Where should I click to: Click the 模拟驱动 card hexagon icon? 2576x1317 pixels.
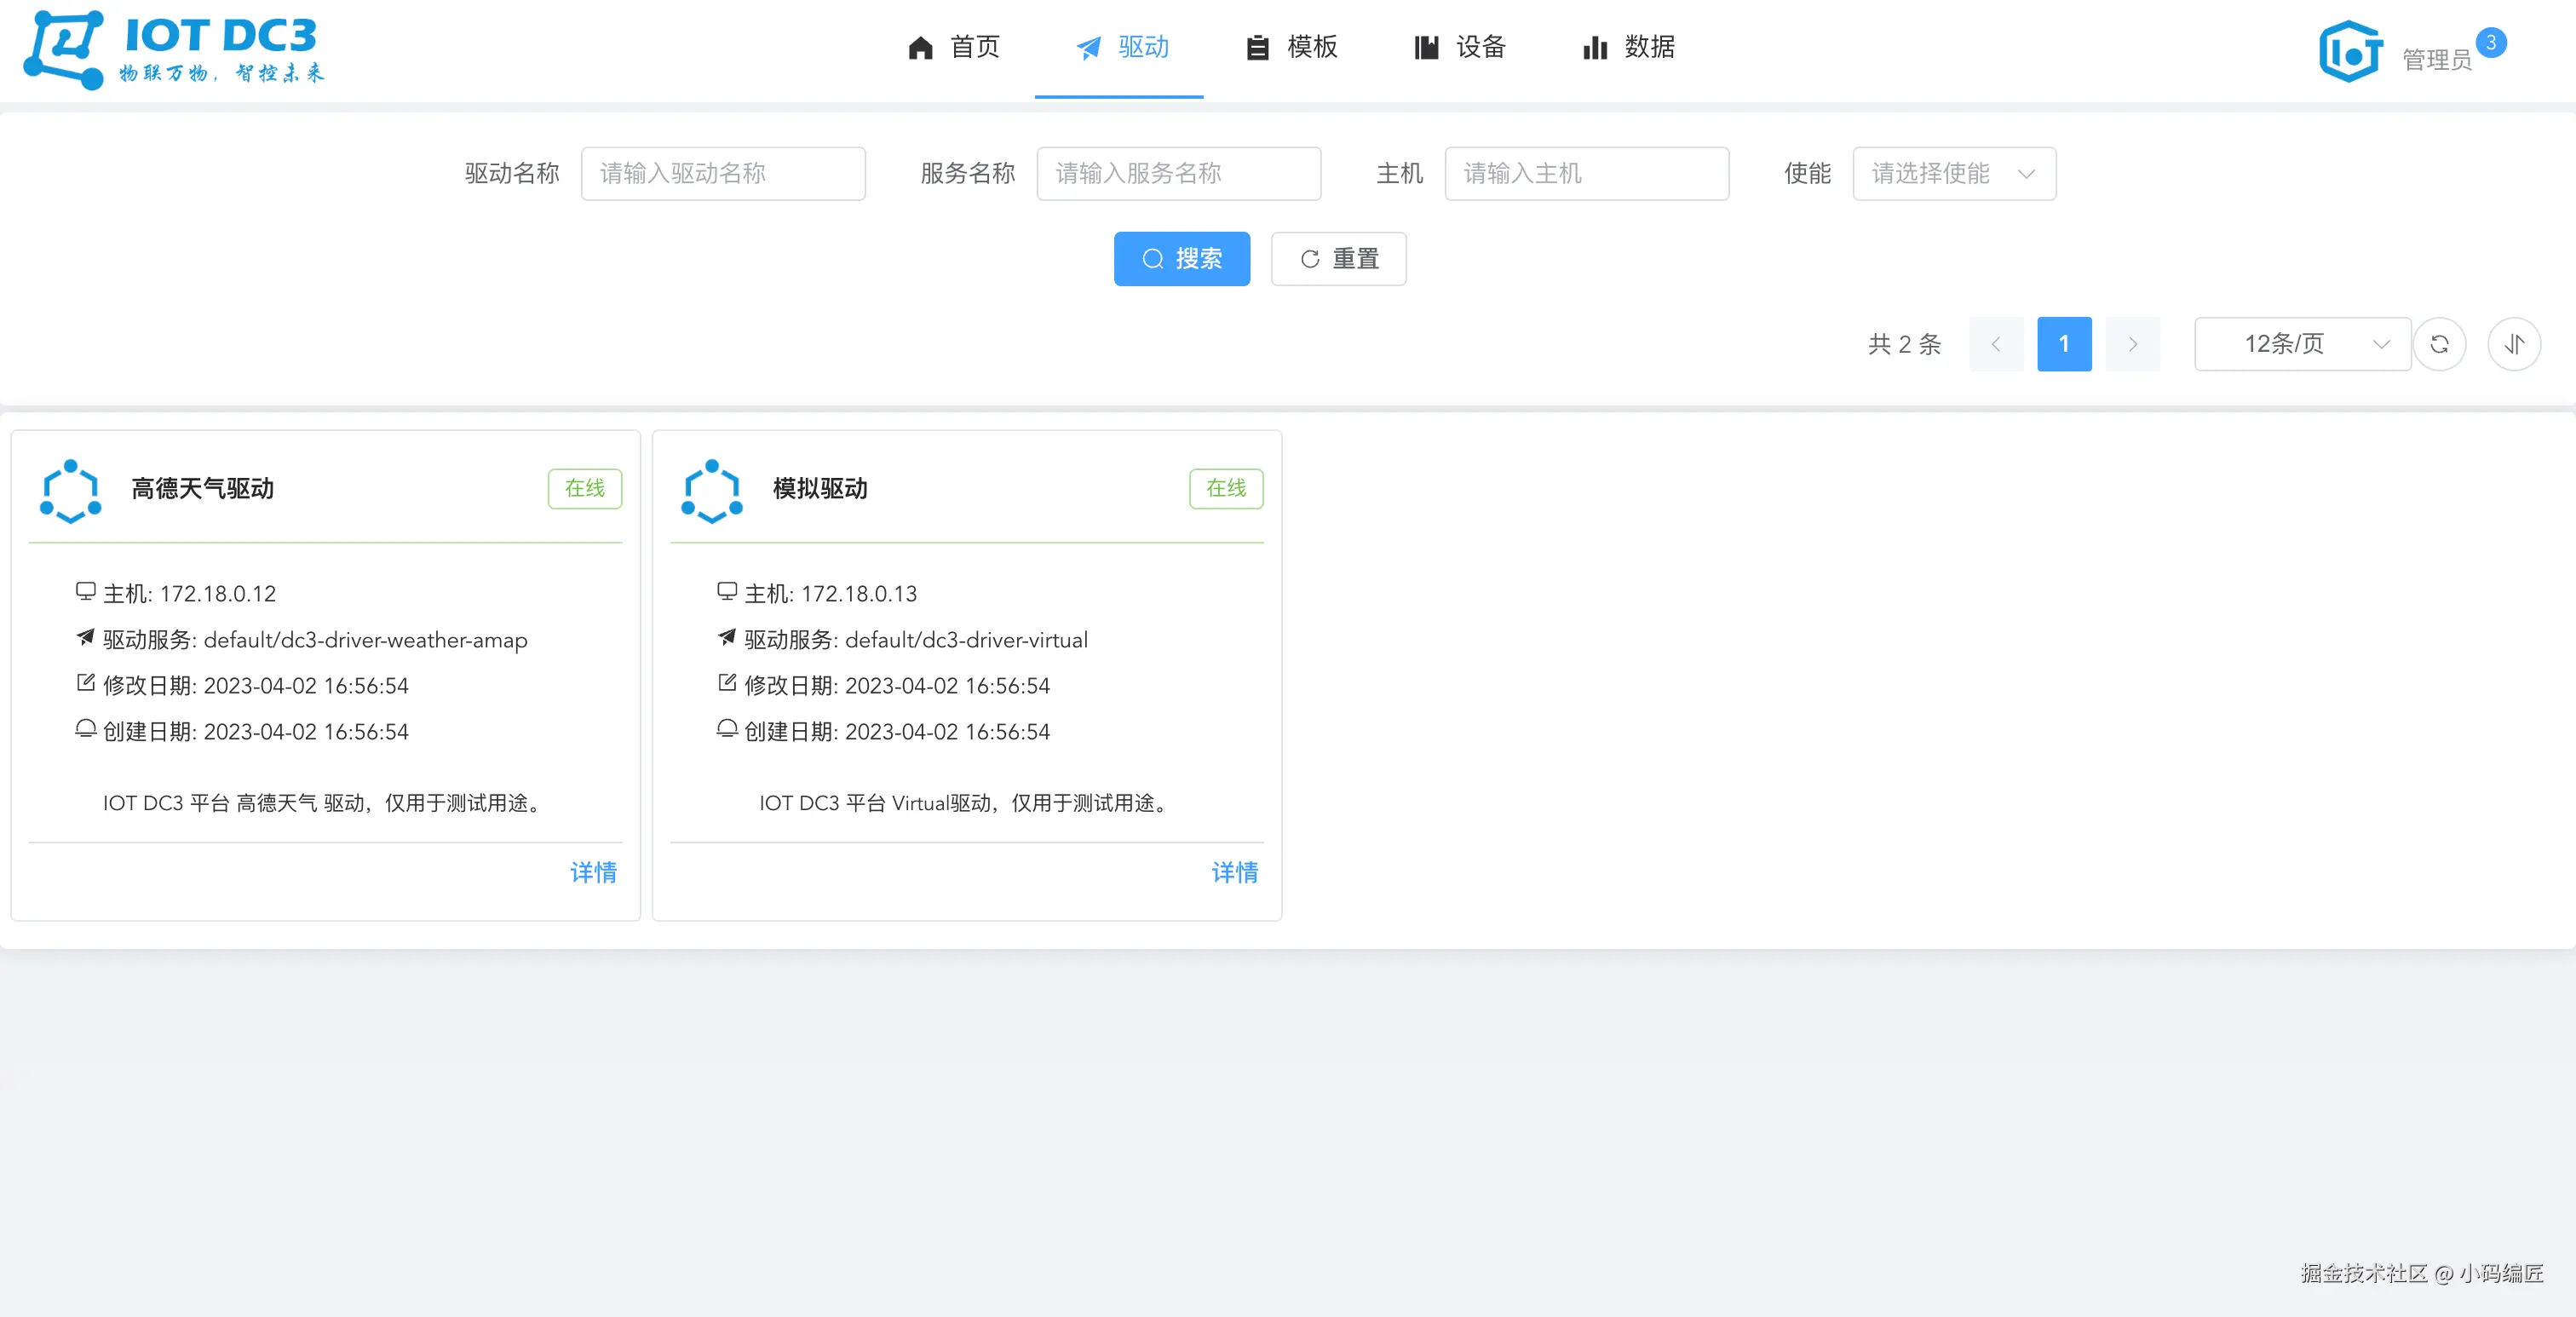[711, 490]
